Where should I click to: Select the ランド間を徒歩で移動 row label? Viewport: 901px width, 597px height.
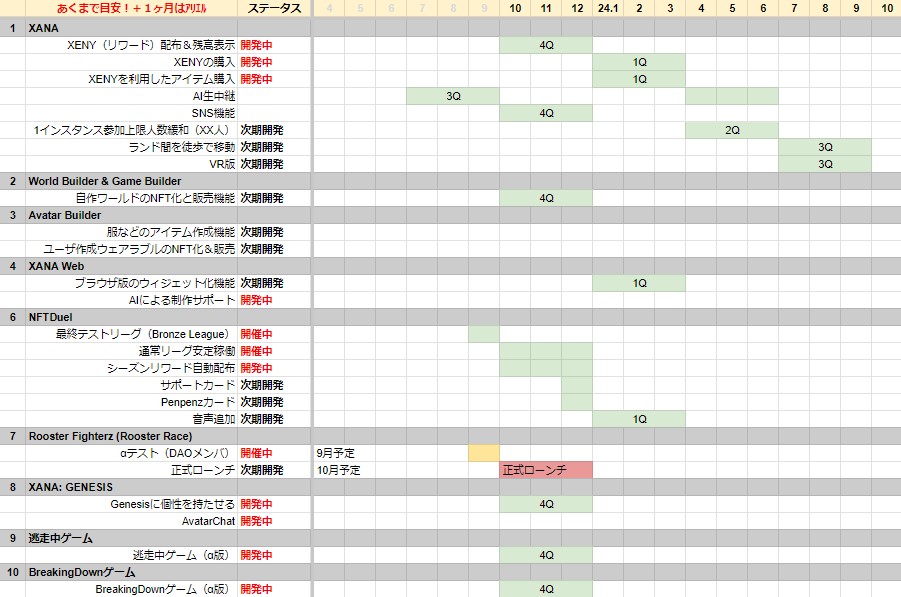point(182,147)
